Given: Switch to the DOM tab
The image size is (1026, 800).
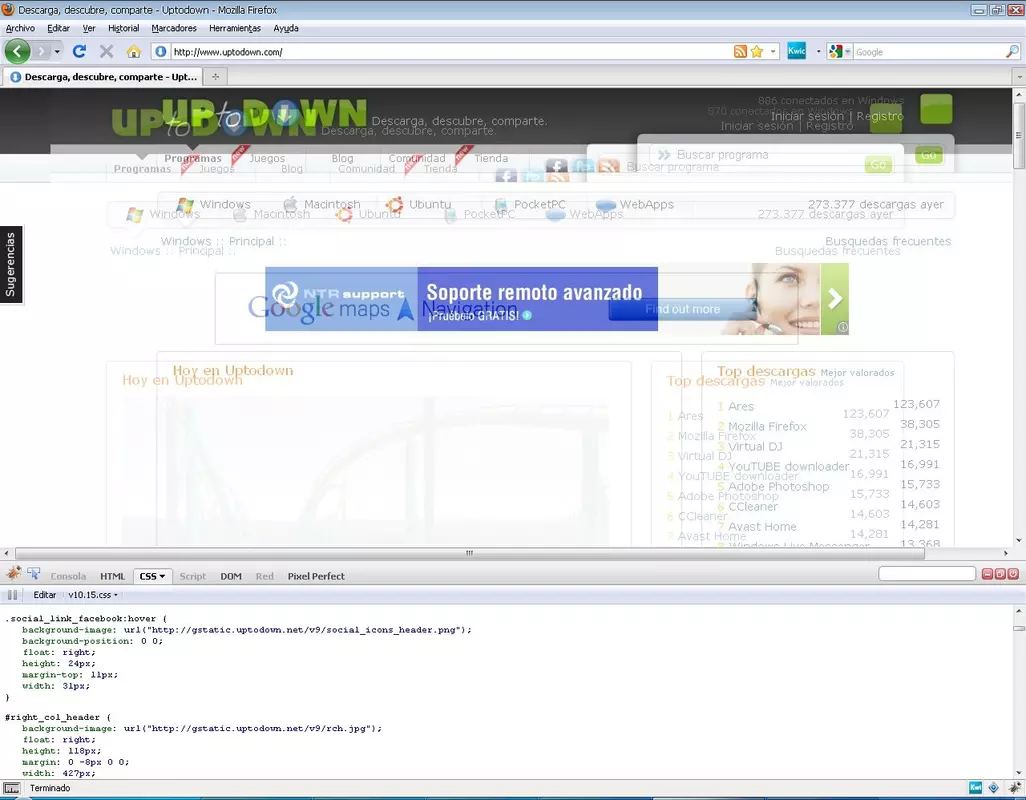Looking at the screenshot, I should pos(231,576).
